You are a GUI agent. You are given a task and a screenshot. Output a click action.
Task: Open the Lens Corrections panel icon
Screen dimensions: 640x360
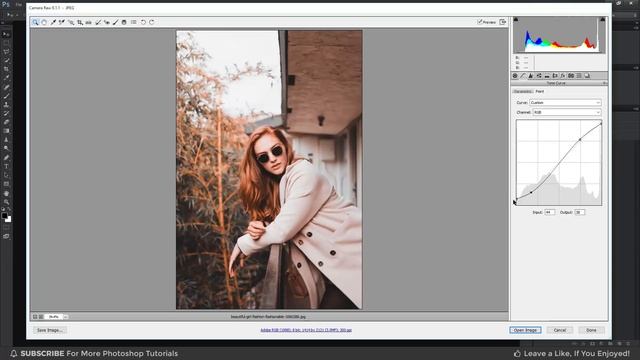(555, 76)
